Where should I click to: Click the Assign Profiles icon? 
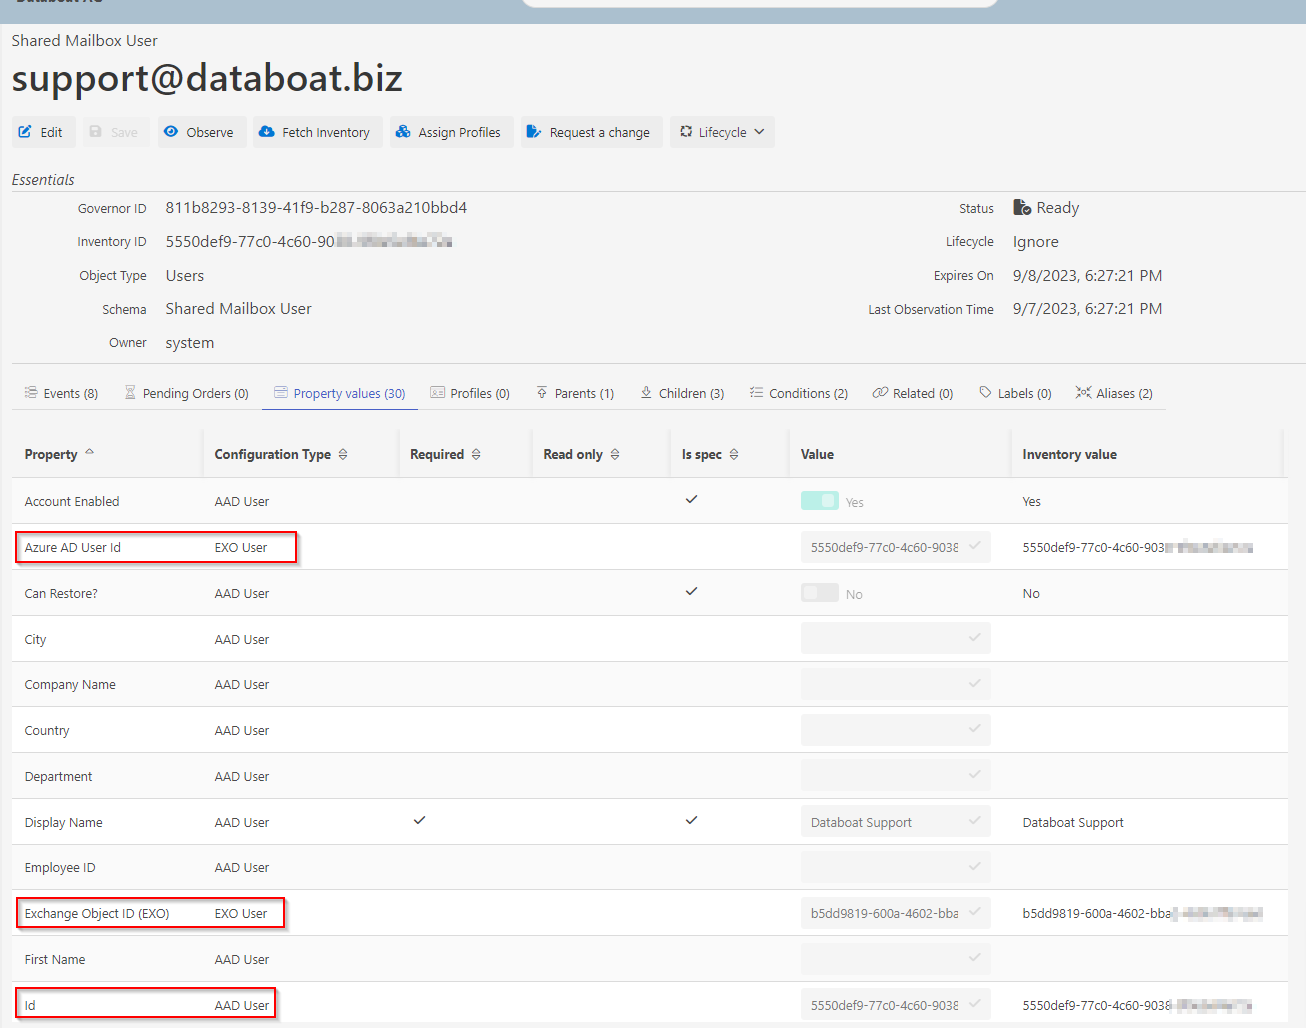tap(403, 132)
